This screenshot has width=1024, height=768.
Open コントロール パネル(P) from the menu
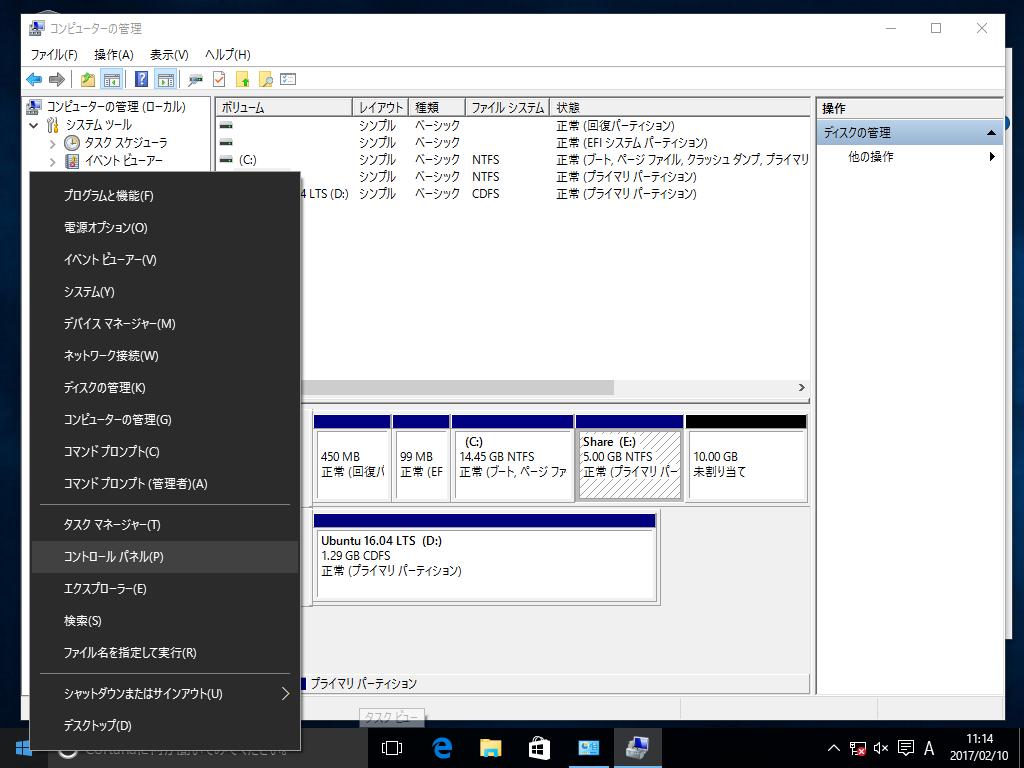pos(165,556)
